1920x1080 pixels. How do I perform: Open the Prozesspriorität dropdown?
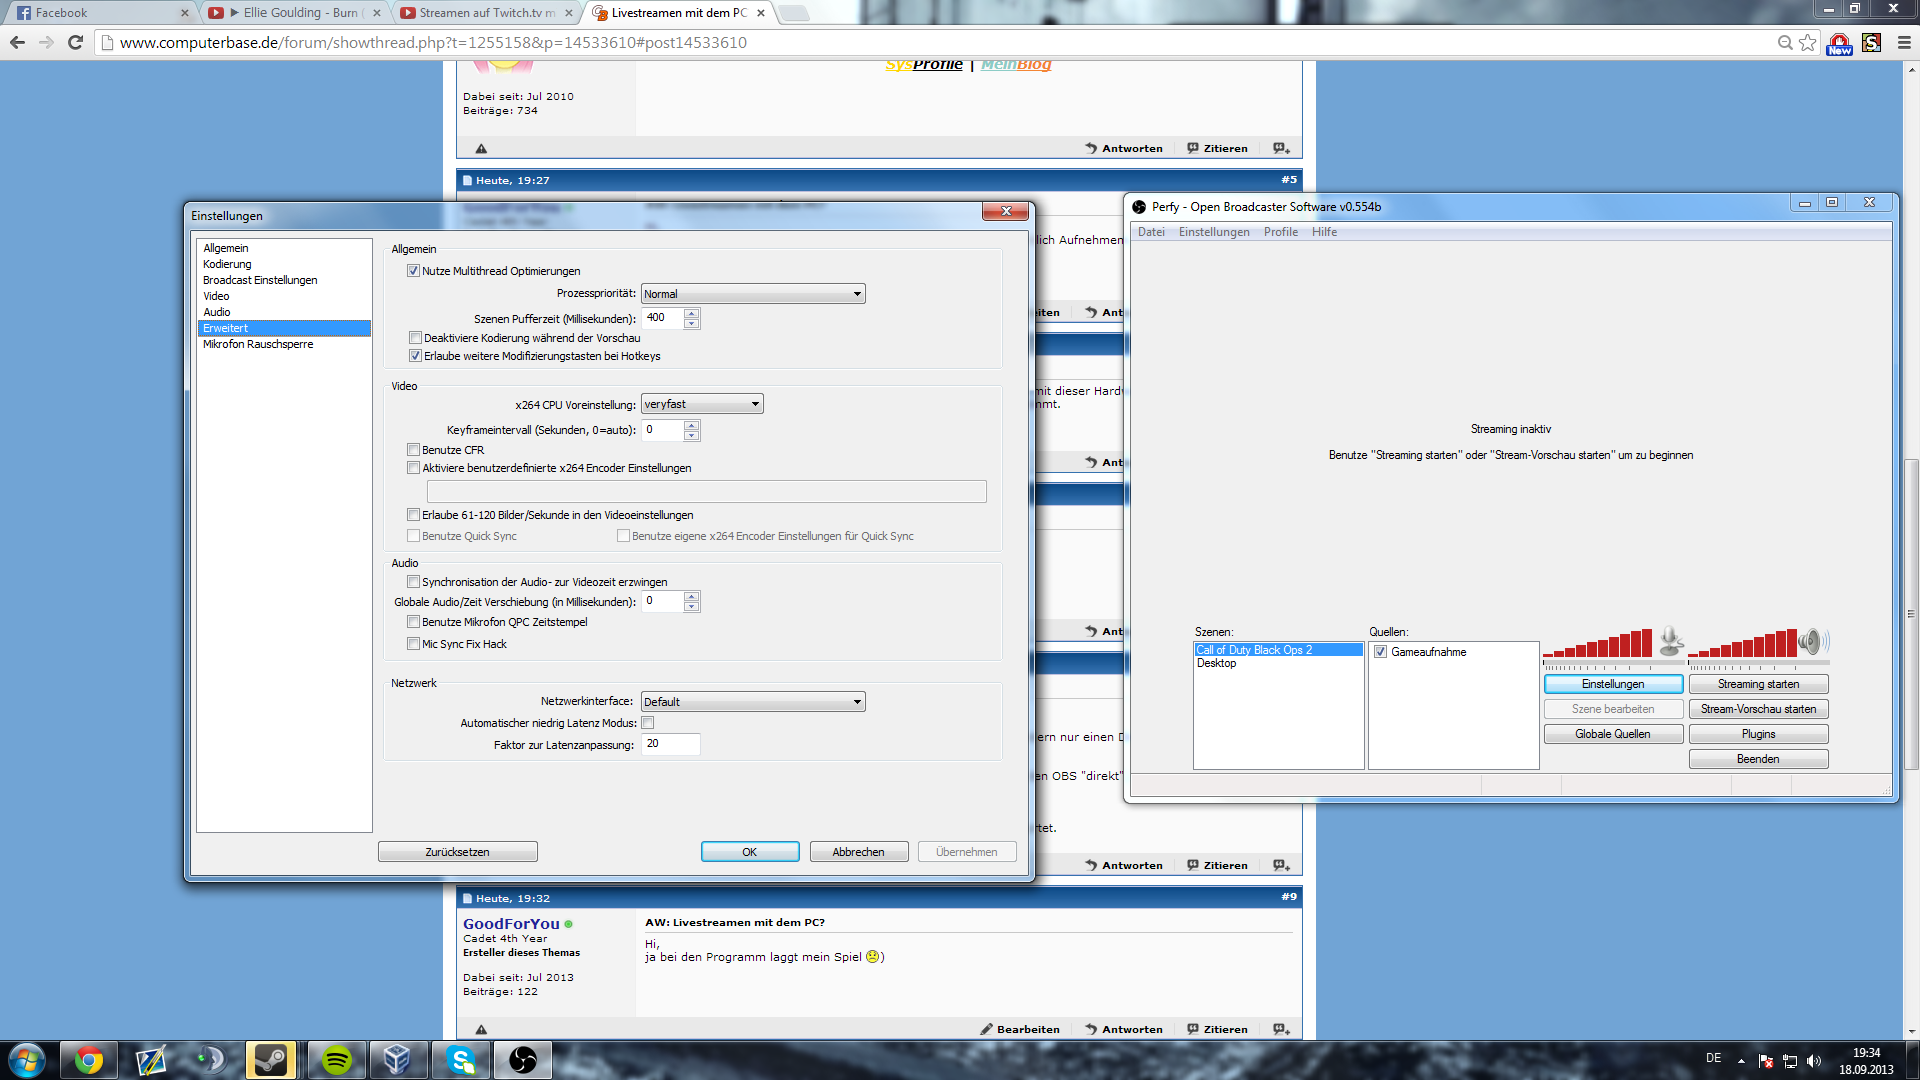click(x=752, y=294)
